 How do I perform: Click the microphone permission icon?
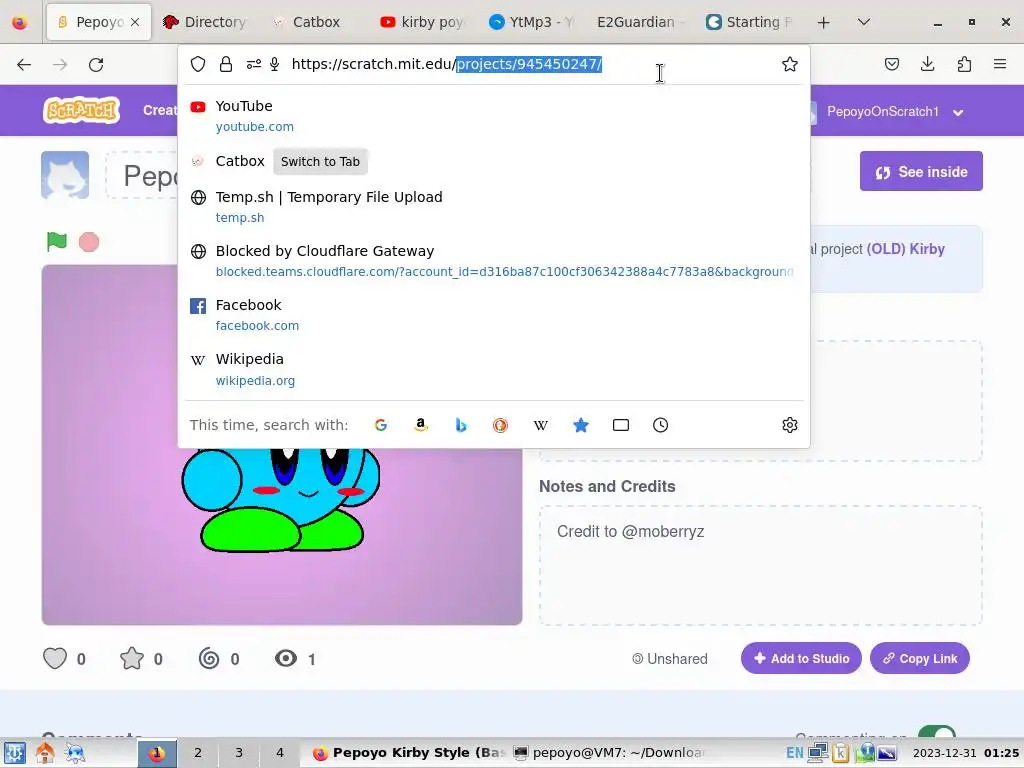point(275,64)
